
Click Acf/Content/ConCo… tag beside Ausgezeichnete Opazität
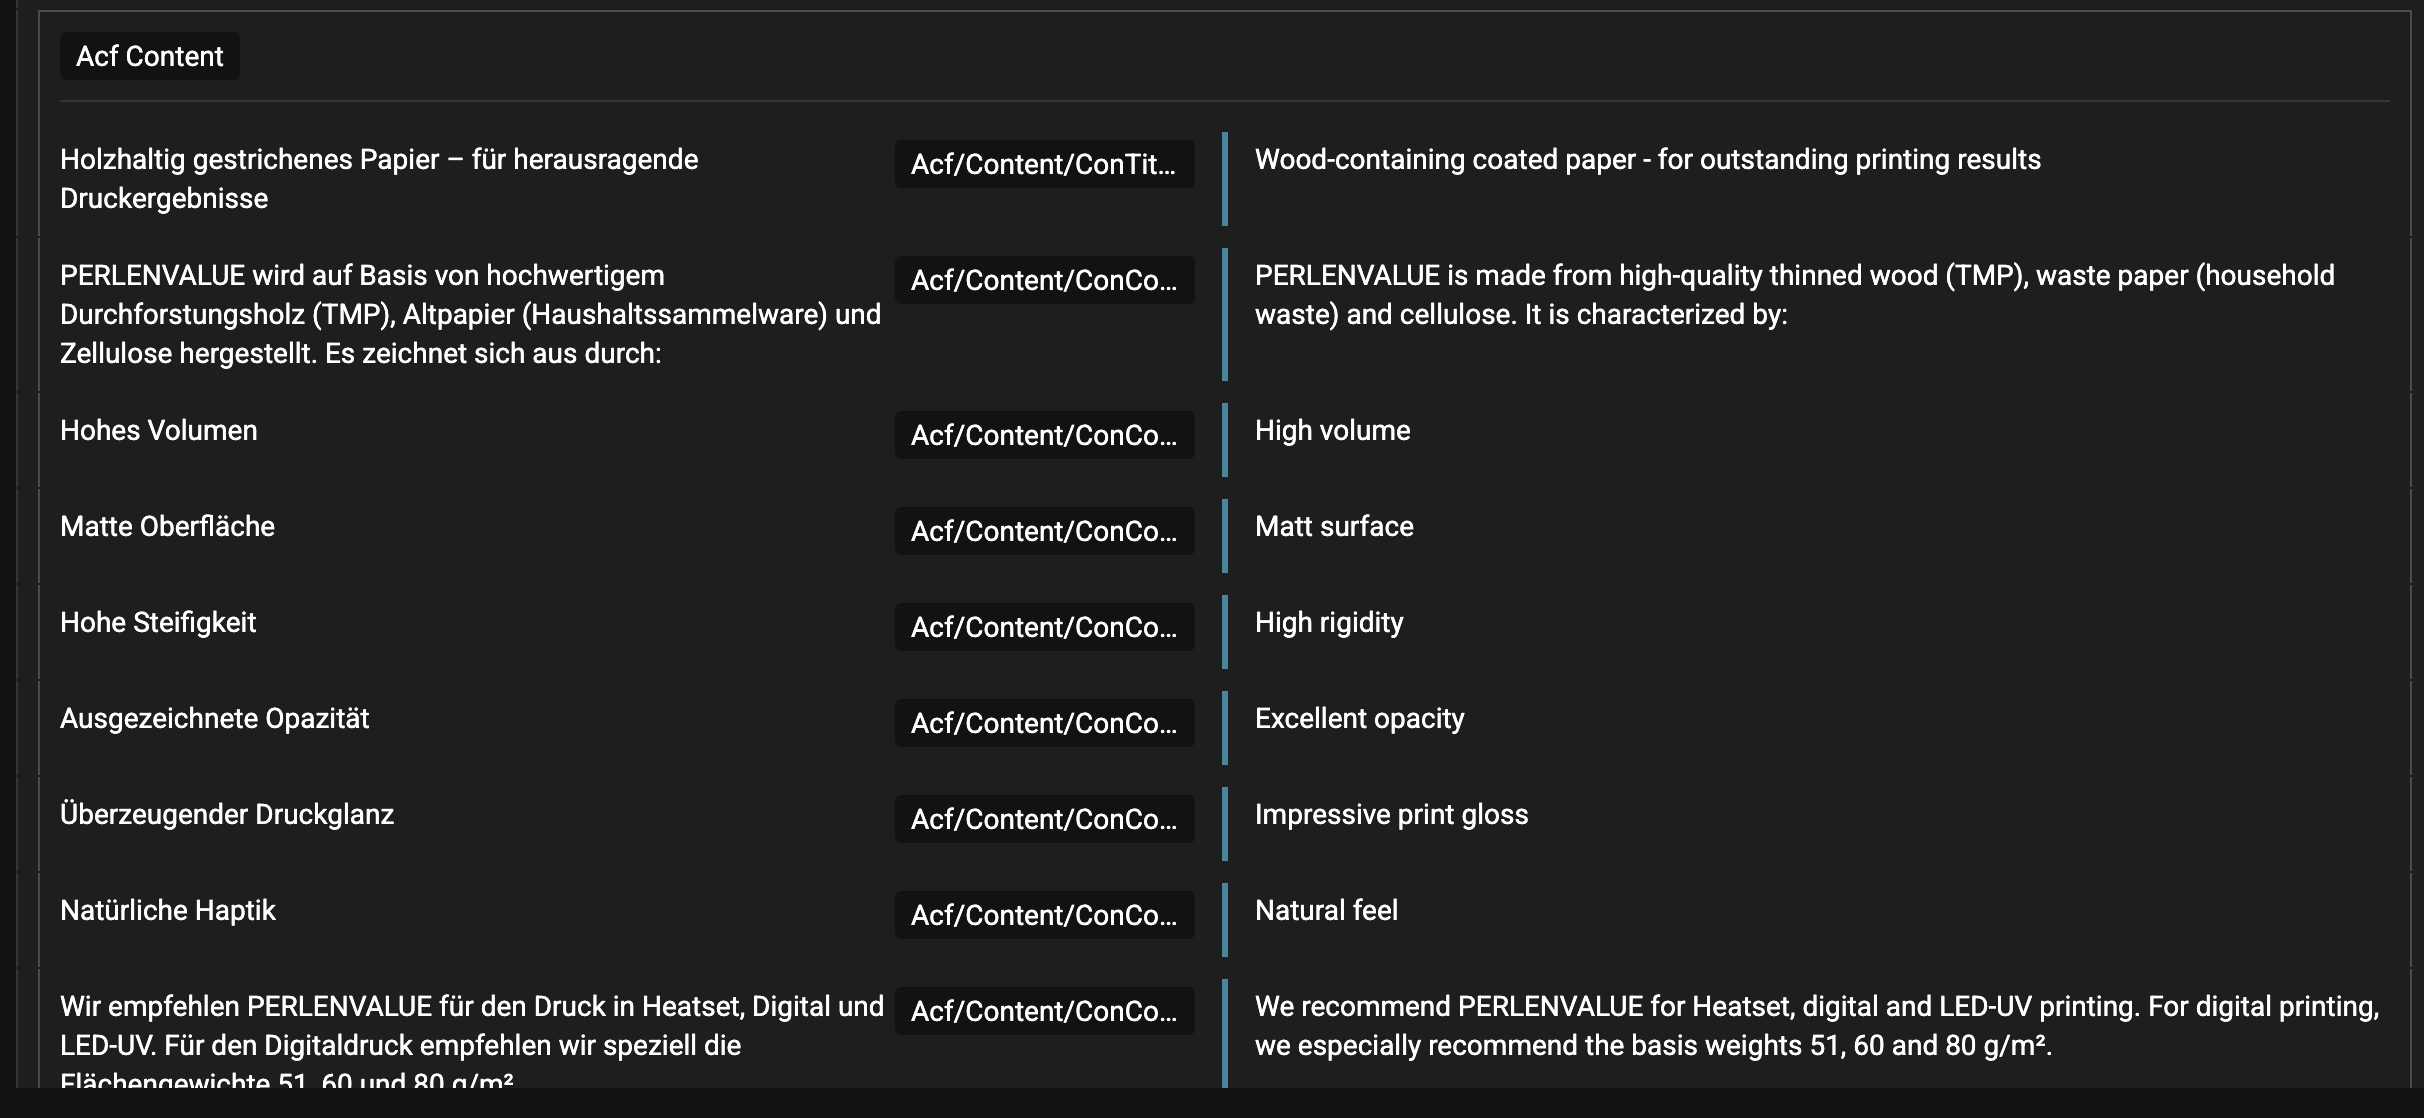point(1044,723)
